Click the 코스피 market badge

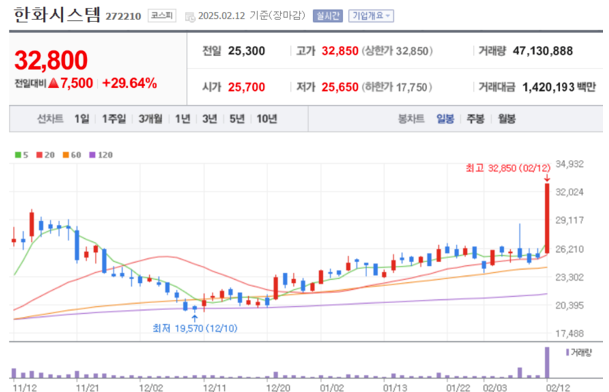162,16
